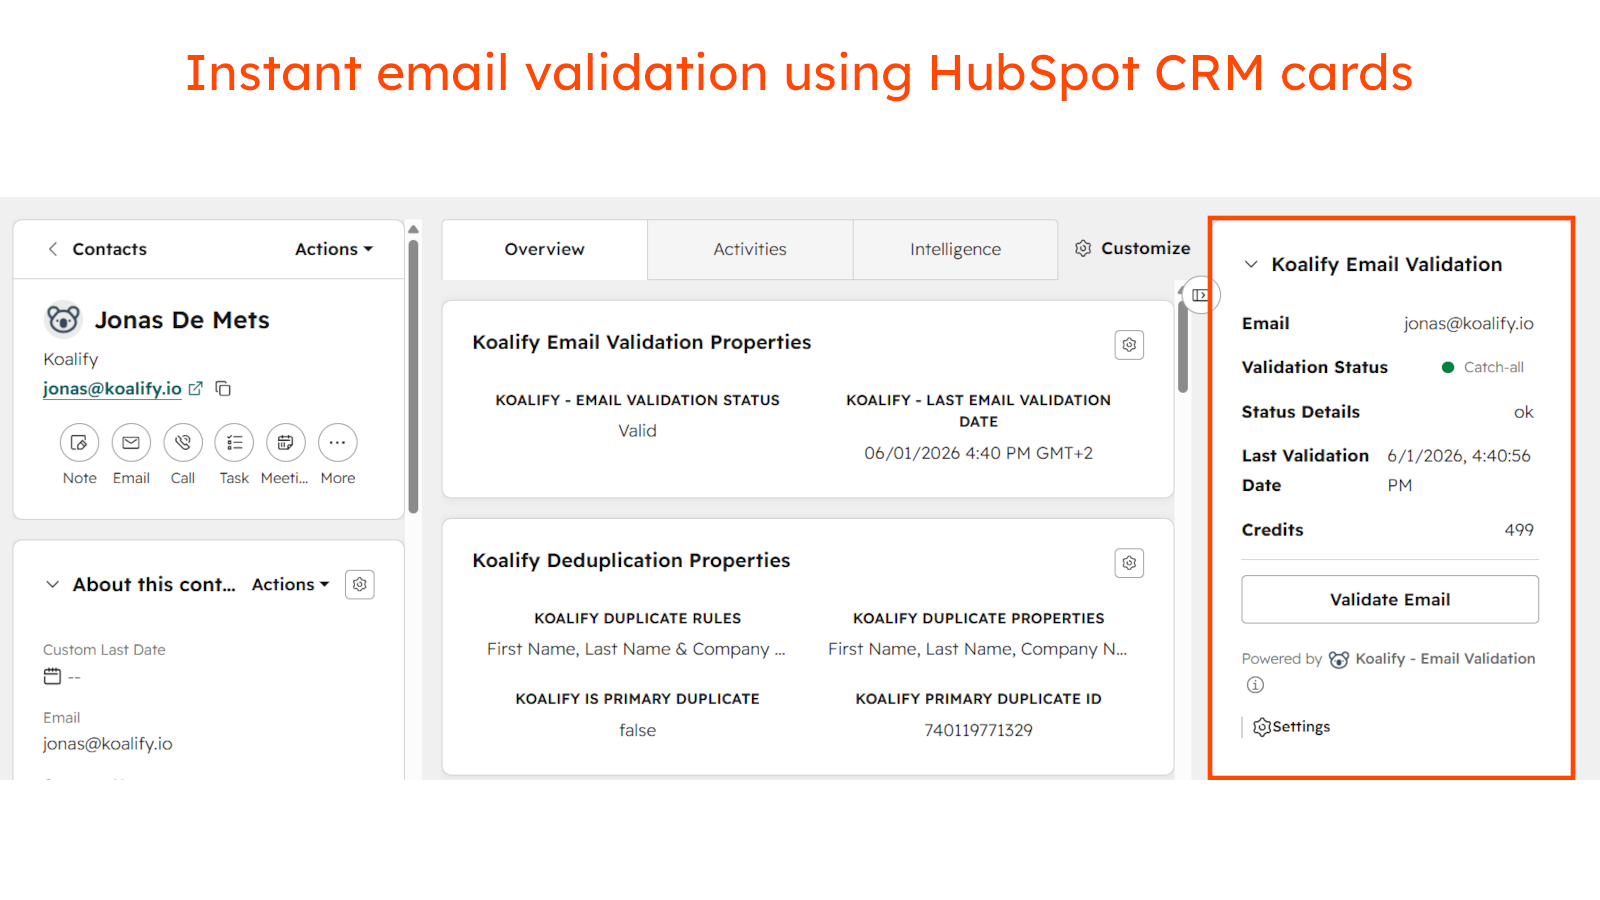Image resolution: width=1600 pixels, height=900 pixels.
Task: Click the 06/01/2026 4:40 PM GMT+2 date value
Action: pyautogui.click(x=979, y=453)
